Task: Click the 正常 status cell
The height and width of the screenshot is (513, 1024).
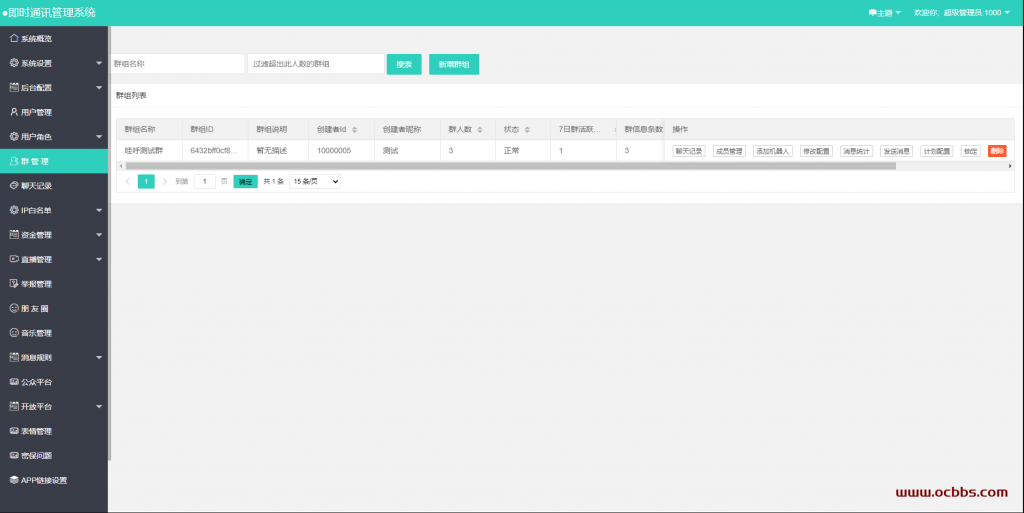Action: [522, 150]
